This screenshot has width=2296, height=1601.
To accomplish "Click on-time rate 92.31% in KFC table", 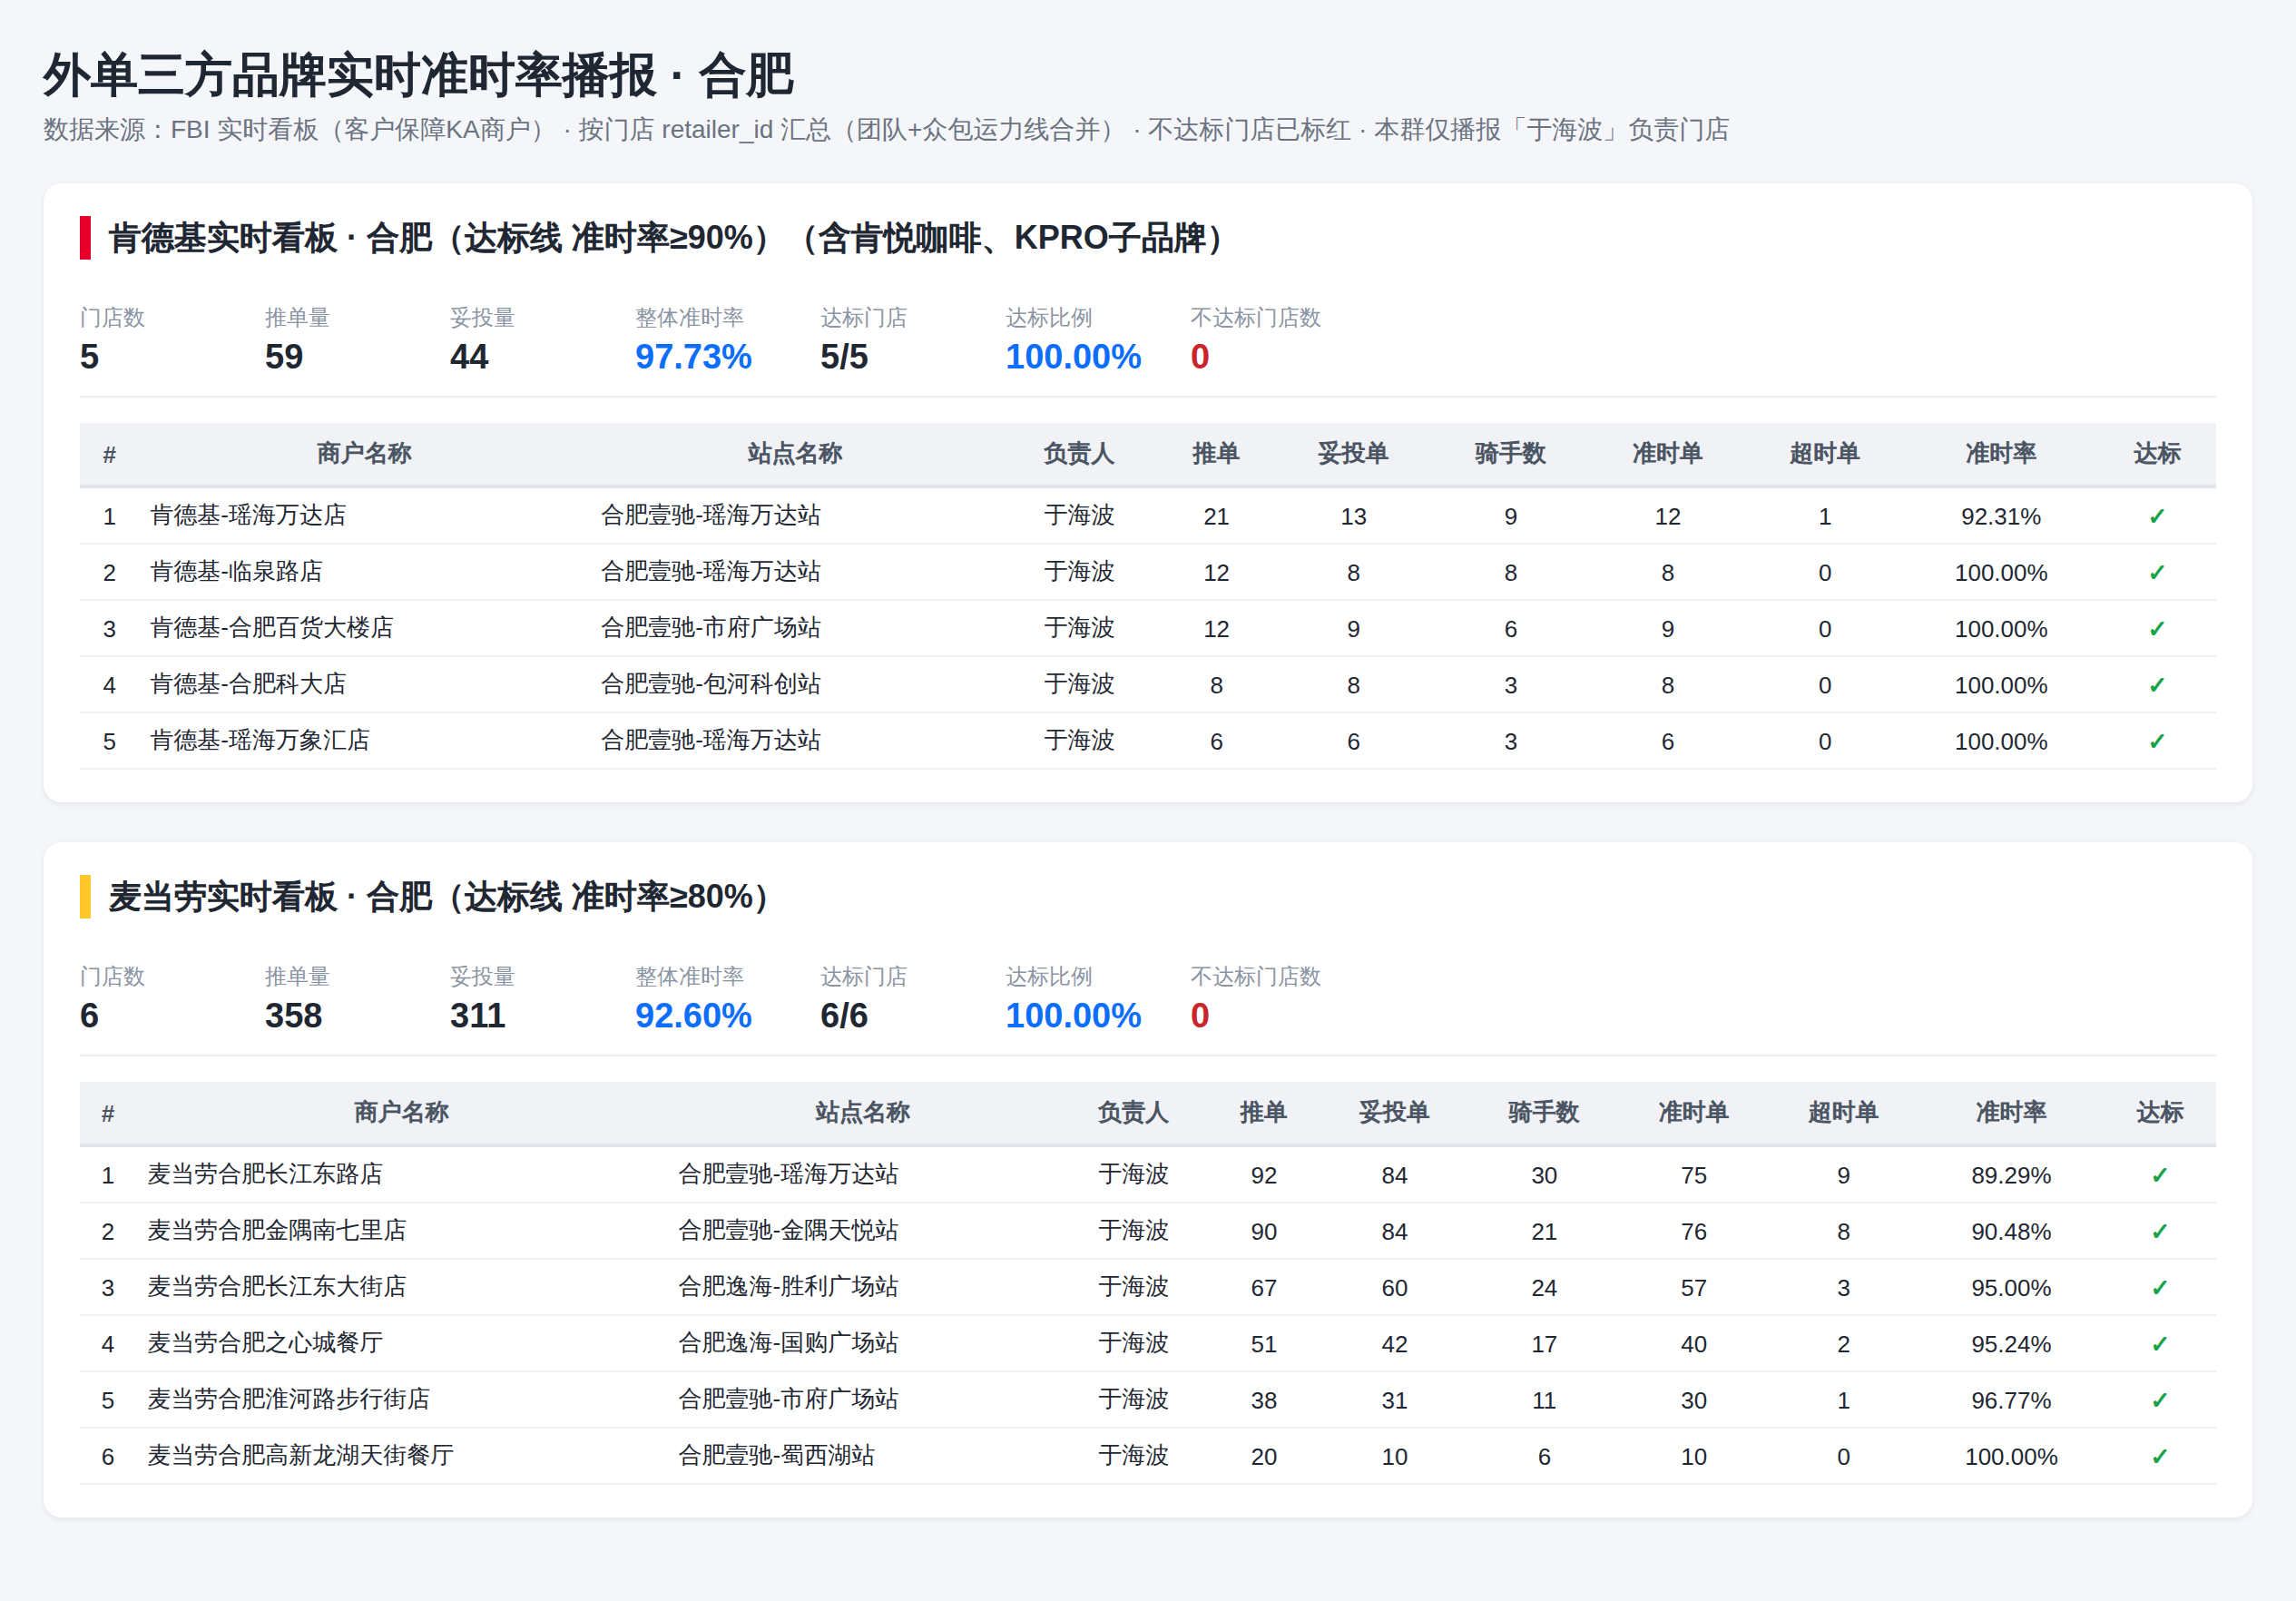I will pos(2001,517).
